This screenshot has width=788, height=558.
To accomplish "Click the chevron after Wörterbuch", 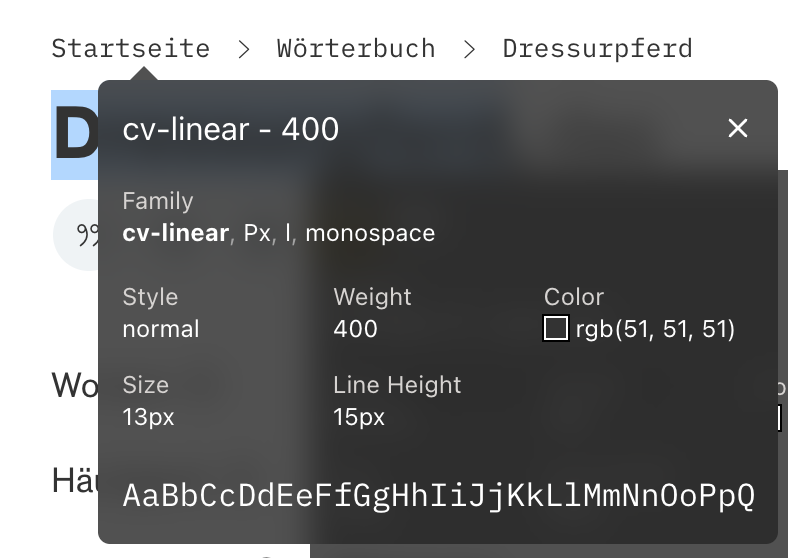I will (469, 49).
